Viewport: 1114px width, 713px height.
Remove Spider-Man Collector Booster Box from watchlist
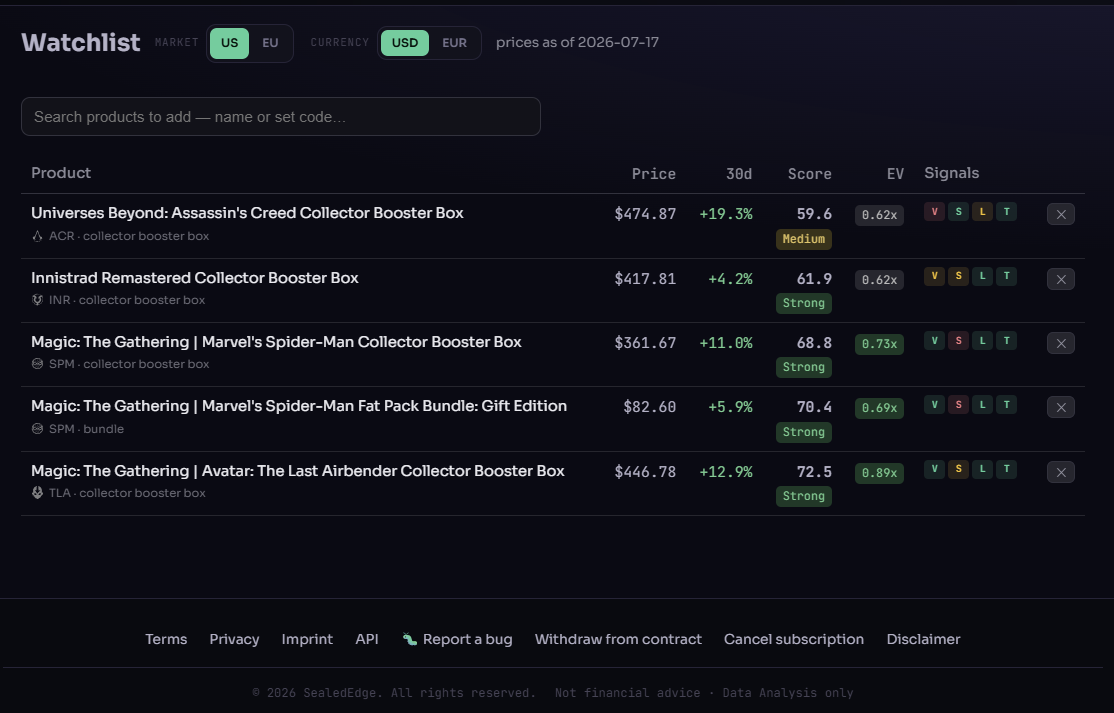pyautogui.click(x=1061, y=343)
